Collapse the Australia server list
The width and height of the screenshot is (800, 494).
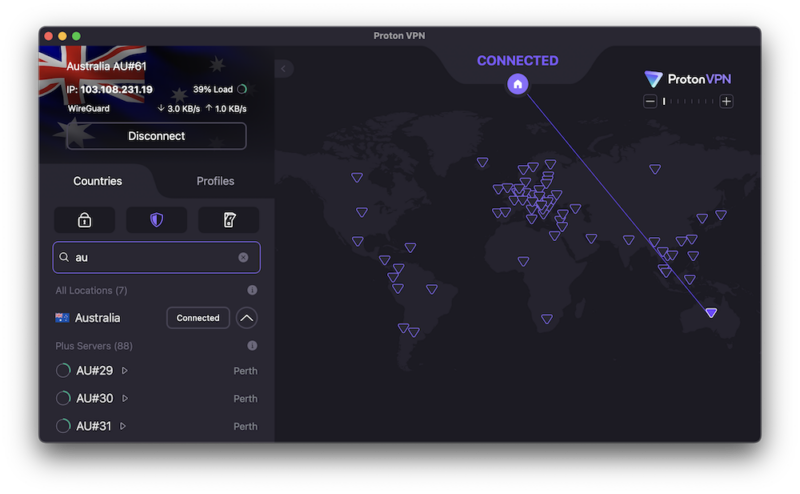point(246,318)
